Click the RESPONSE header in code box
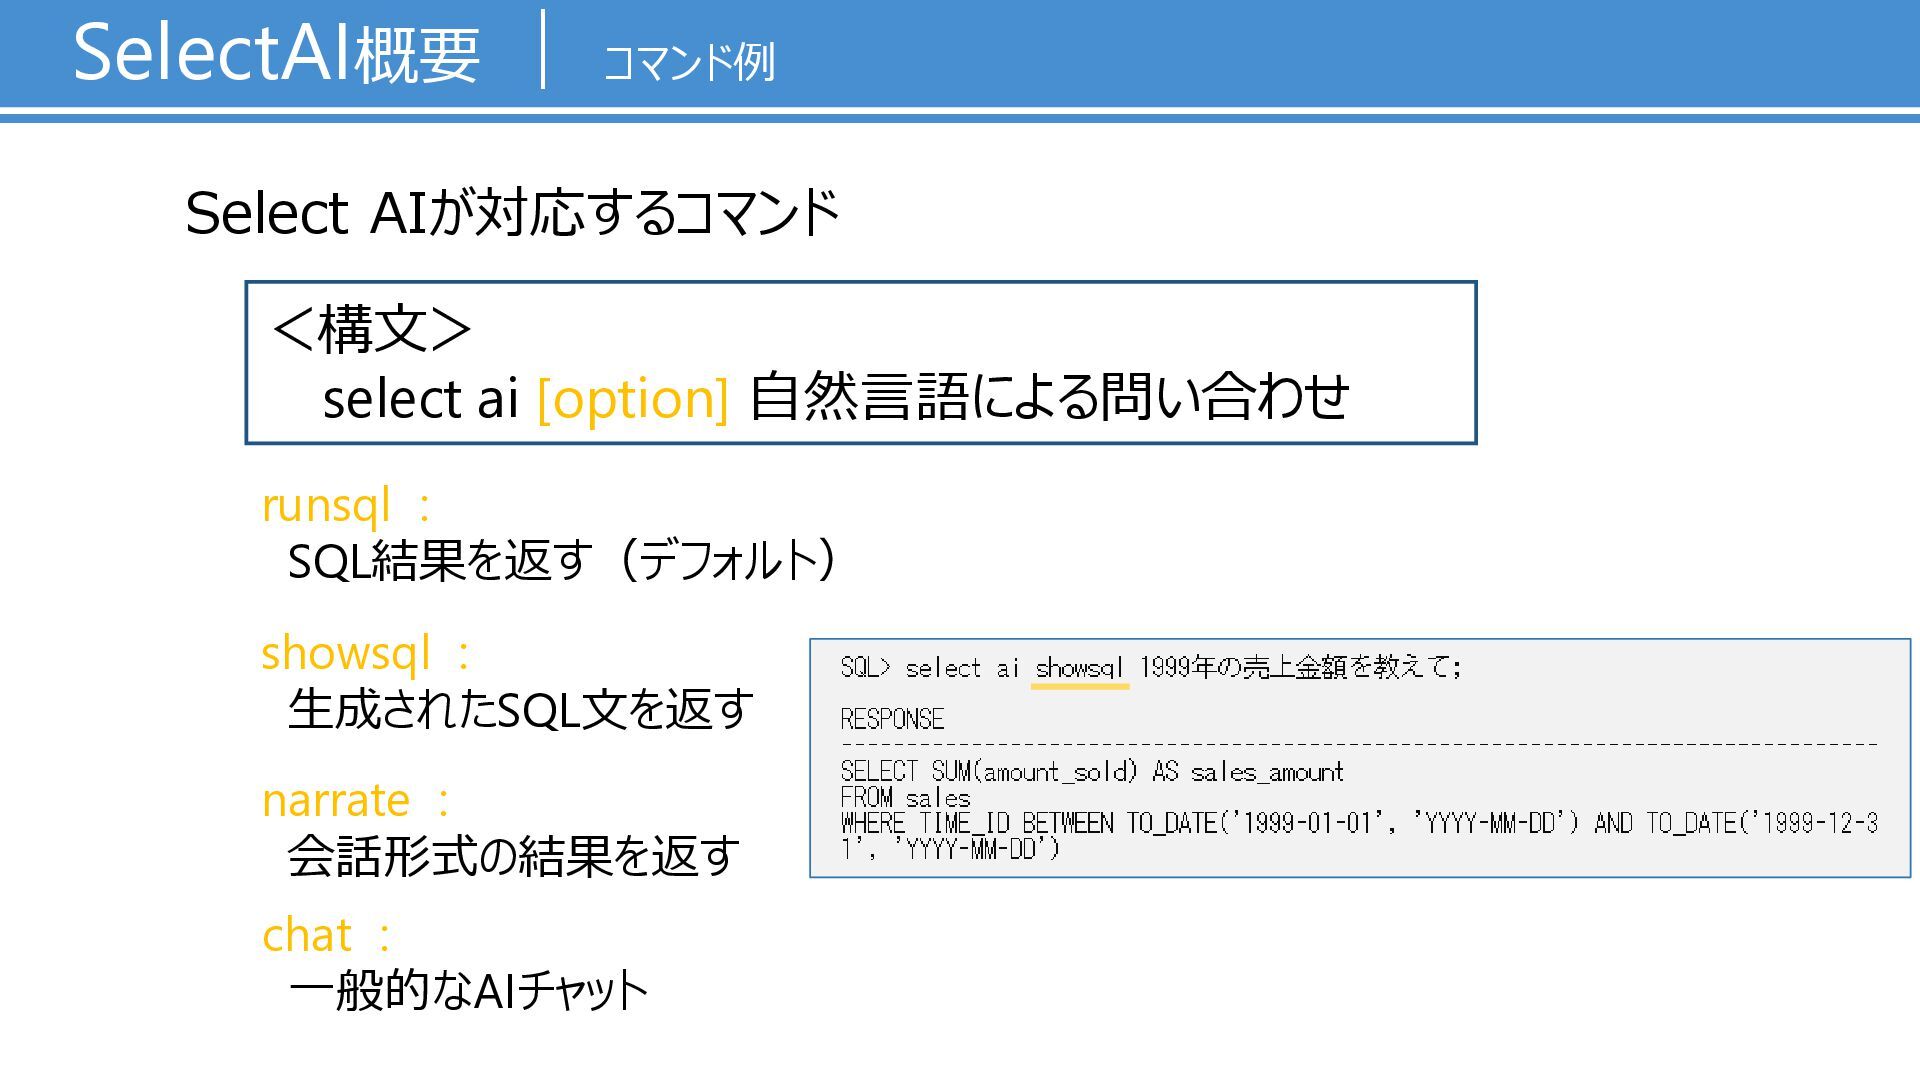This screenshot has height=1080, width=1920. click(892, 719)
